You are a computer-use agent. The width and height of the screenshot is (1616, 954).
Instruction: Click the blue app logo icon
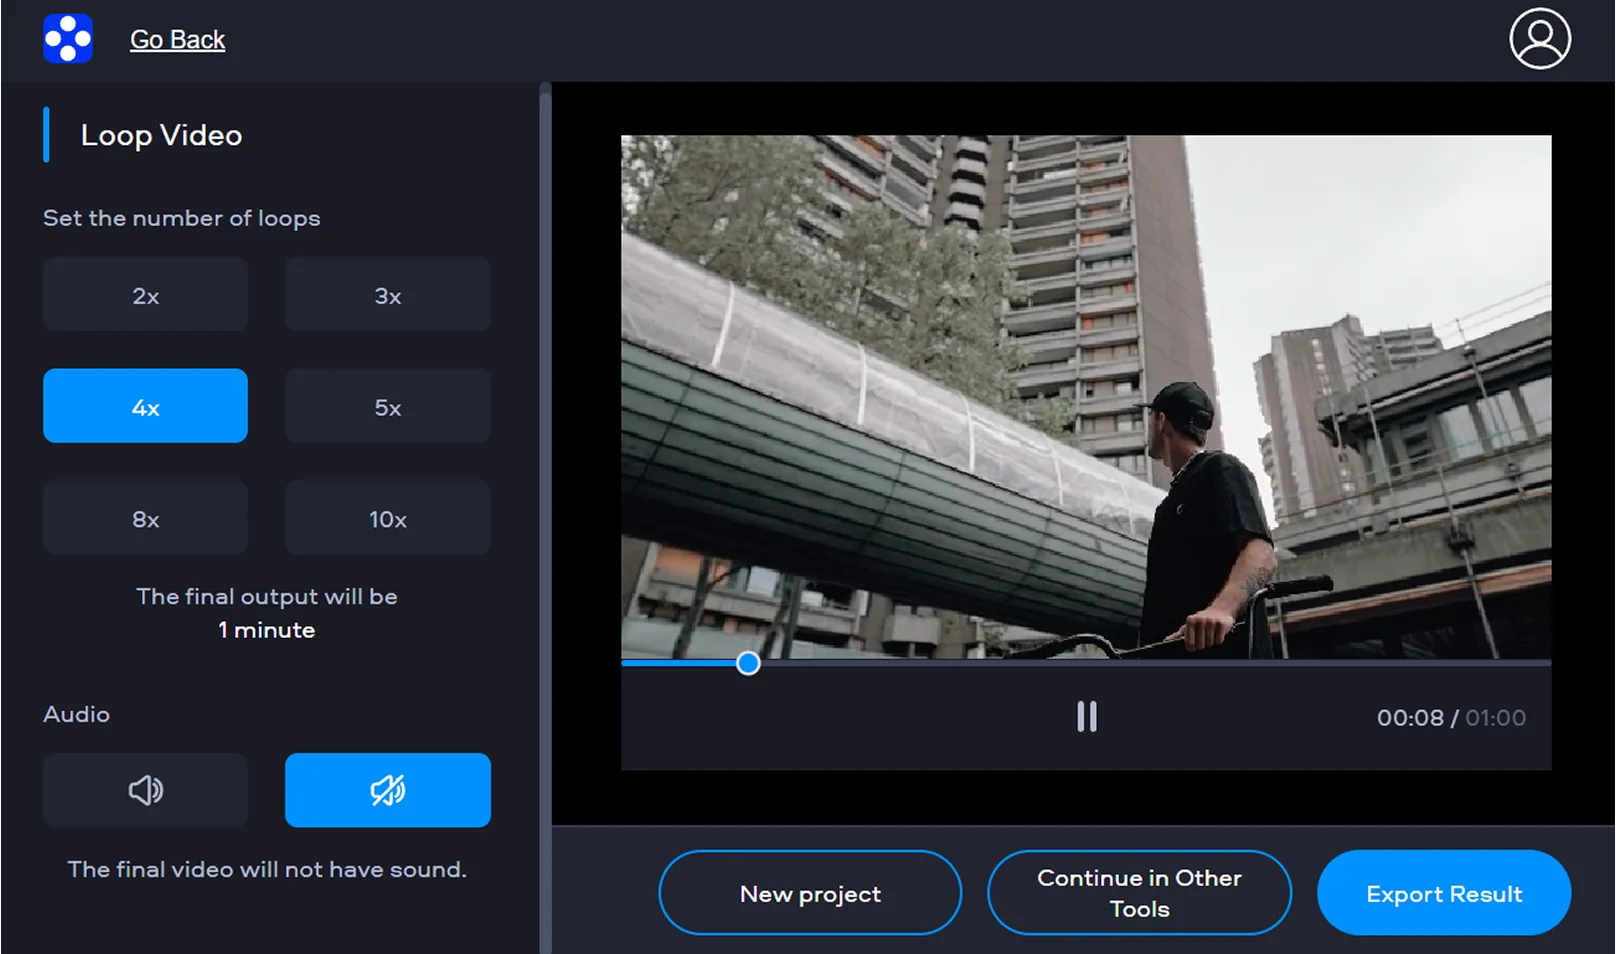click(x=68, y=39)
